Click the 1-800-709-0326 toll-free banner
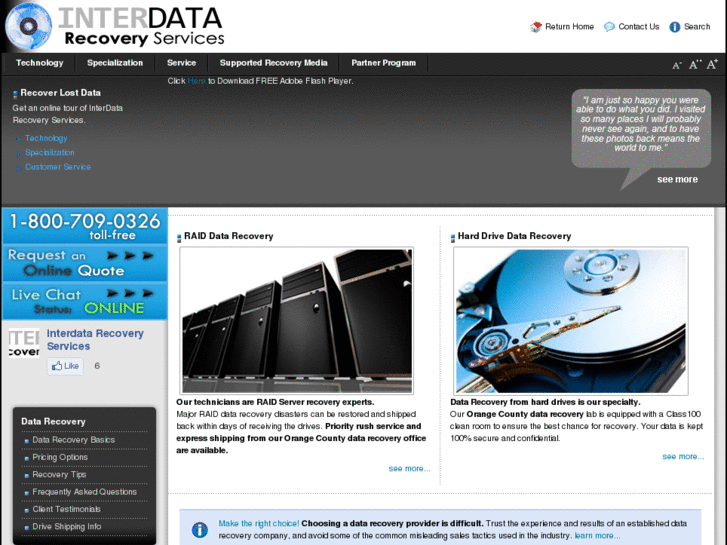This screenshot has width=727, height=545. click(85, 226)
